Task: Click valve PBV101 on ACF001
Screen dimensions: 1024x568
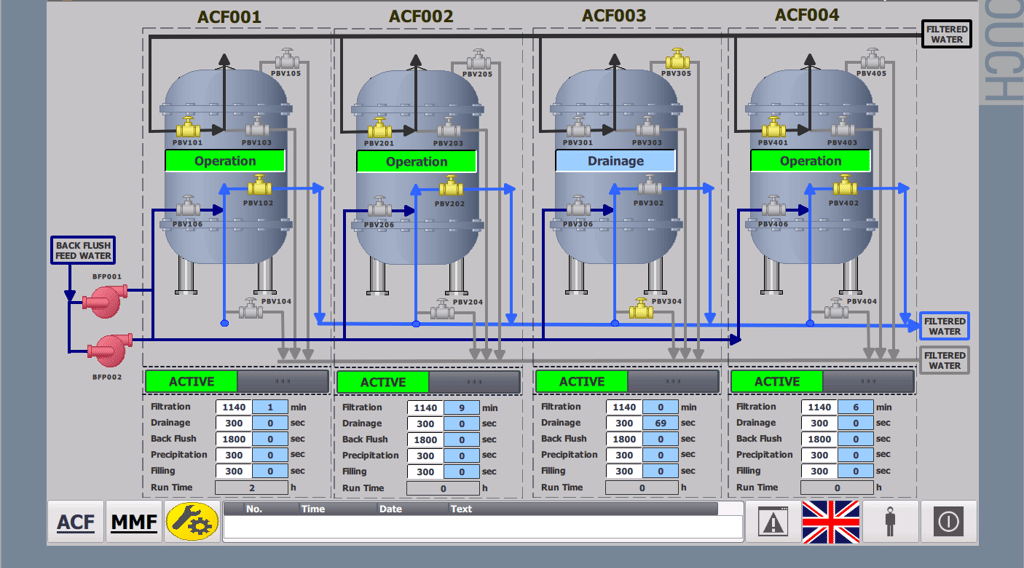Action: 188,127
